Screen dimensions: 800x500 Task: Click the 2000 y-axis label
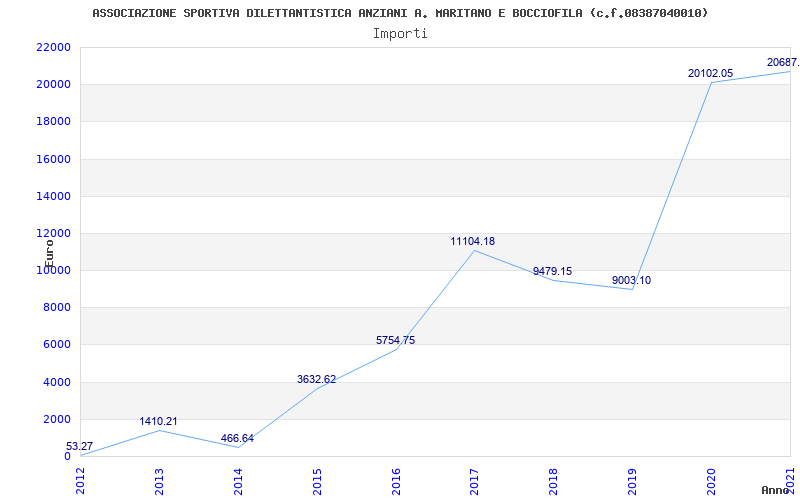pos(56,419)
